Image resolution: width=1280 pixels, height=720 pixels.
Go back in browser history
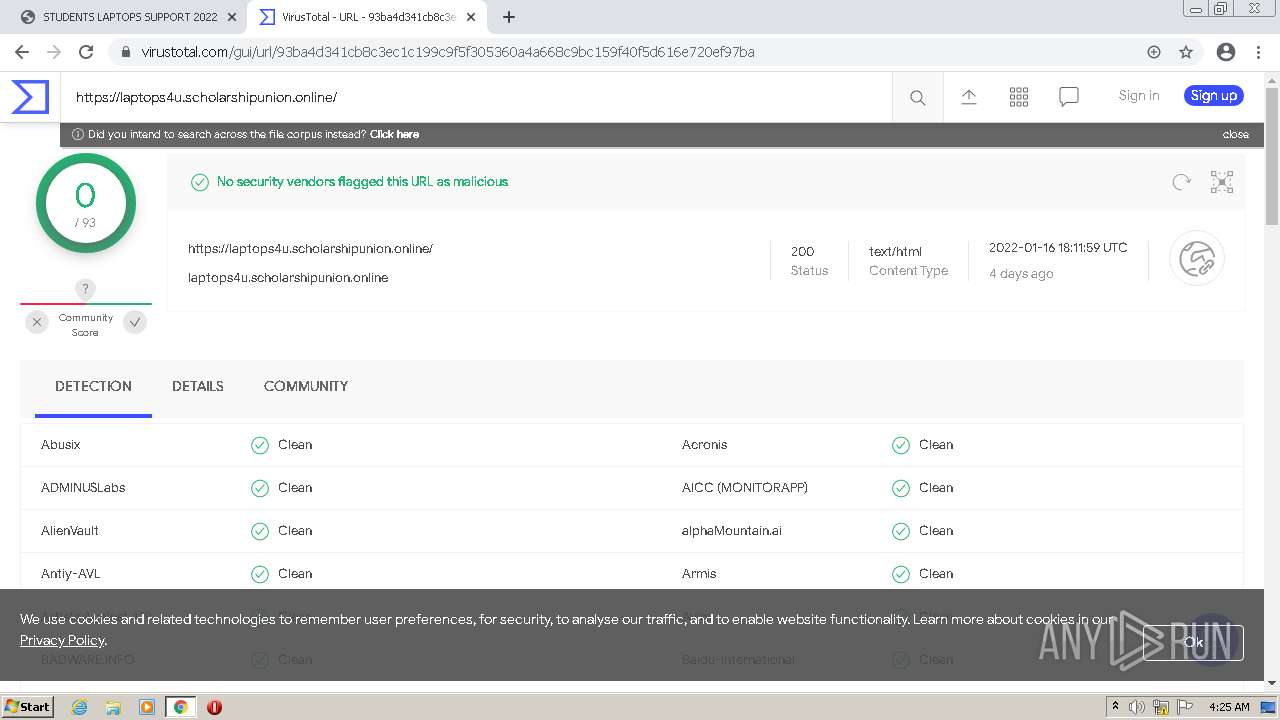coord(22,52)
